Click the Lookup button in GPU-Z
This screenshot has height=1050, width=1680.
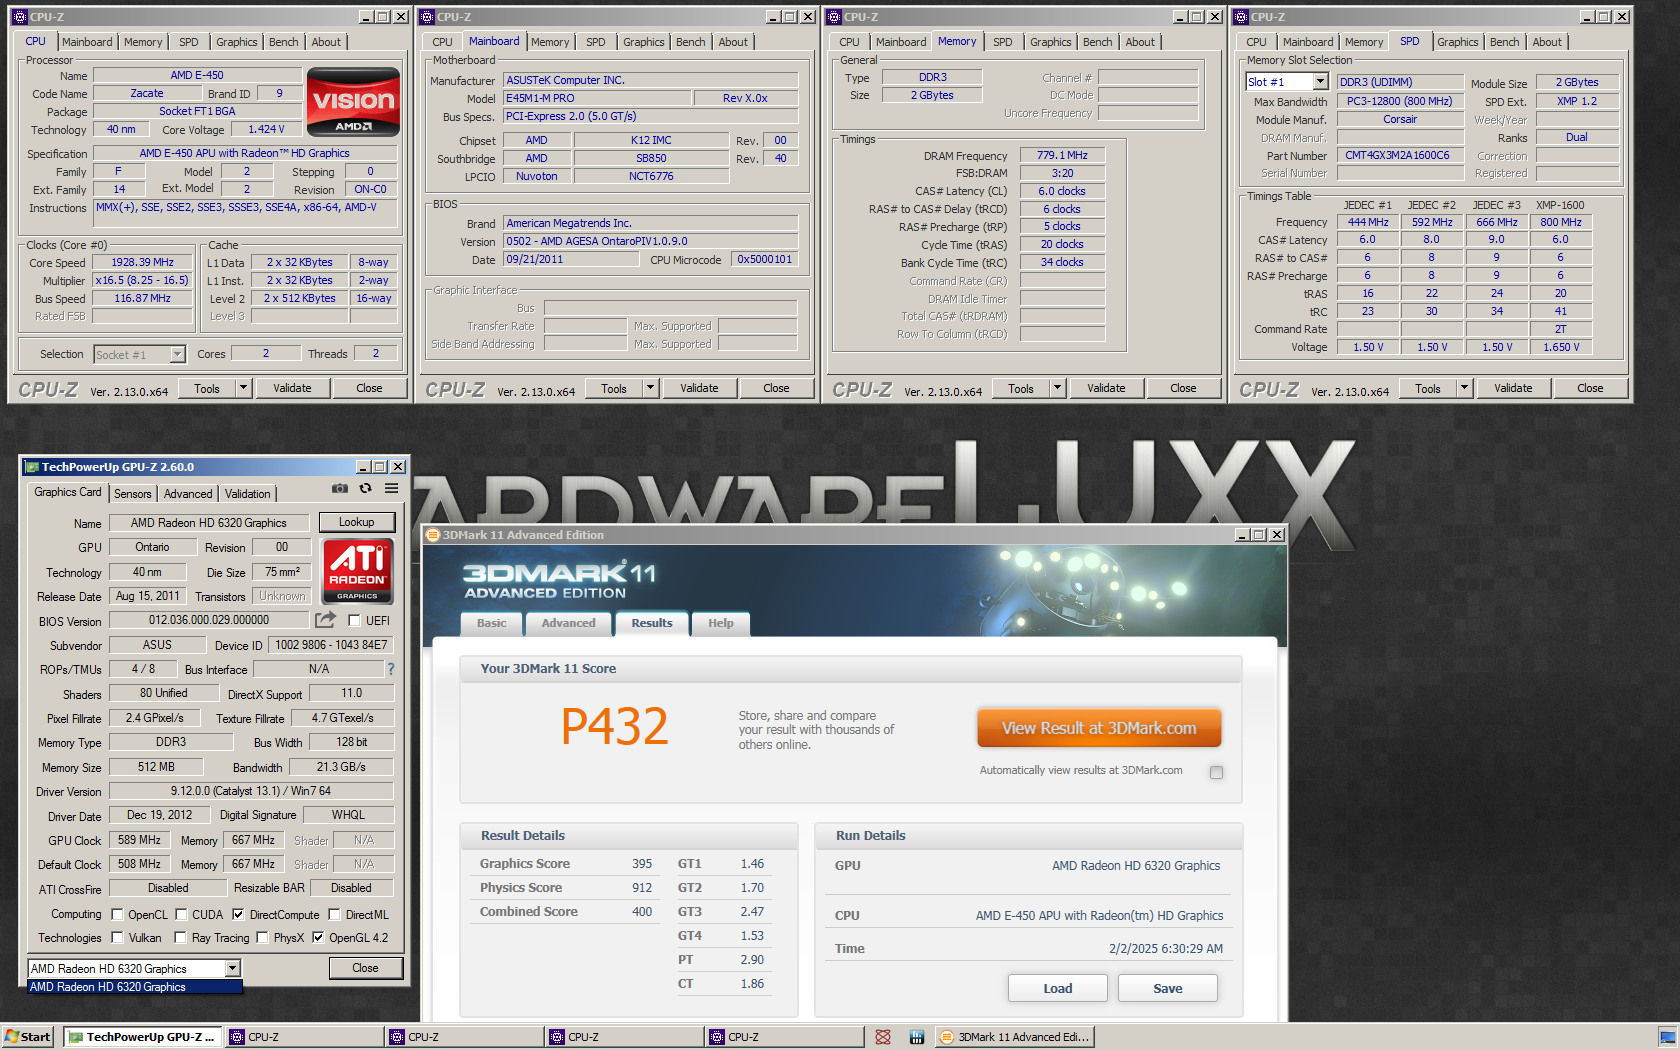coord(357,522)
